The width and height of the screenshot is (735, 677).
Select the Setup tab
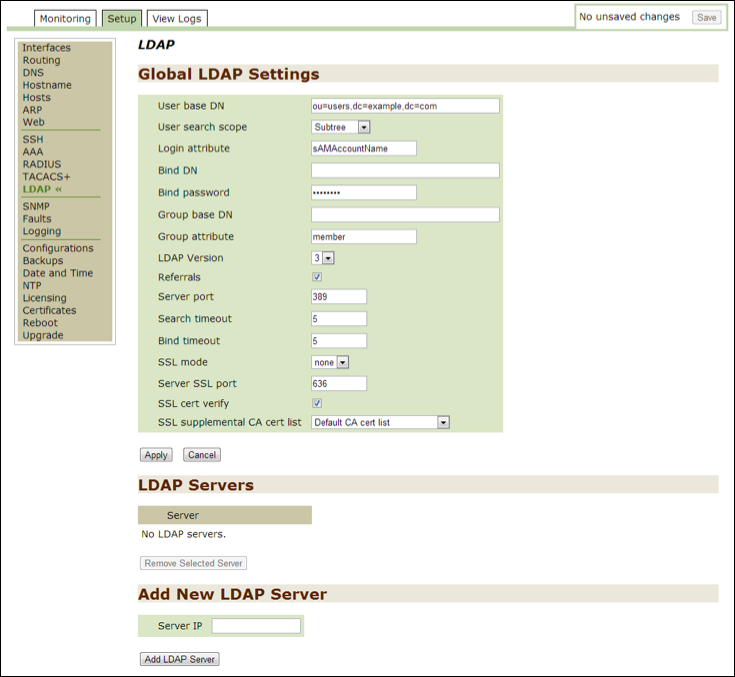[x=121, y=19]
